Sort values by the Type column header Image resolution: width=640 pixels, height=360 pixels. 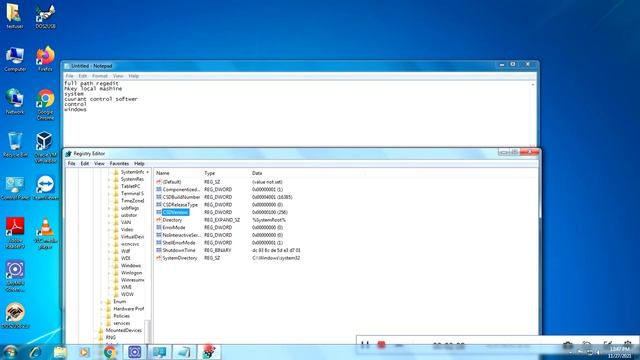click(x=226, y=173)
